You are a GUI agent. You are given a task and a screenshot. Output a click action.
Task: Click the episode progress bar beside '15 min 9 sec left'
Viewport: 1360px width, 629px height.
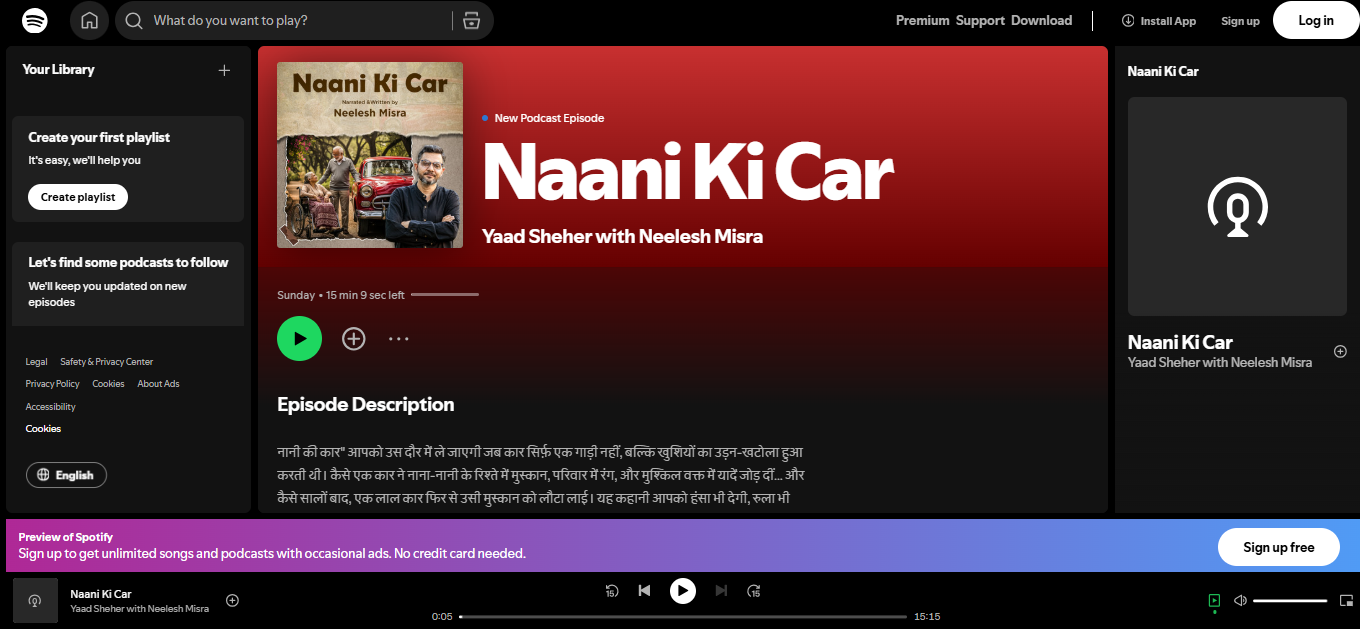pos(445,295)
